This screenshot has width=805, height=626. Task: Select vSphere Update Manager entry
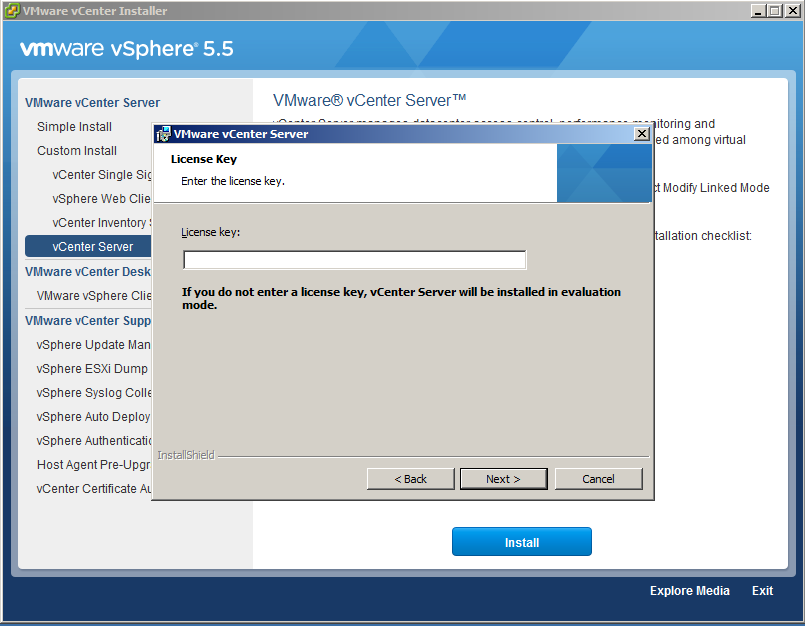coord(94,345)
